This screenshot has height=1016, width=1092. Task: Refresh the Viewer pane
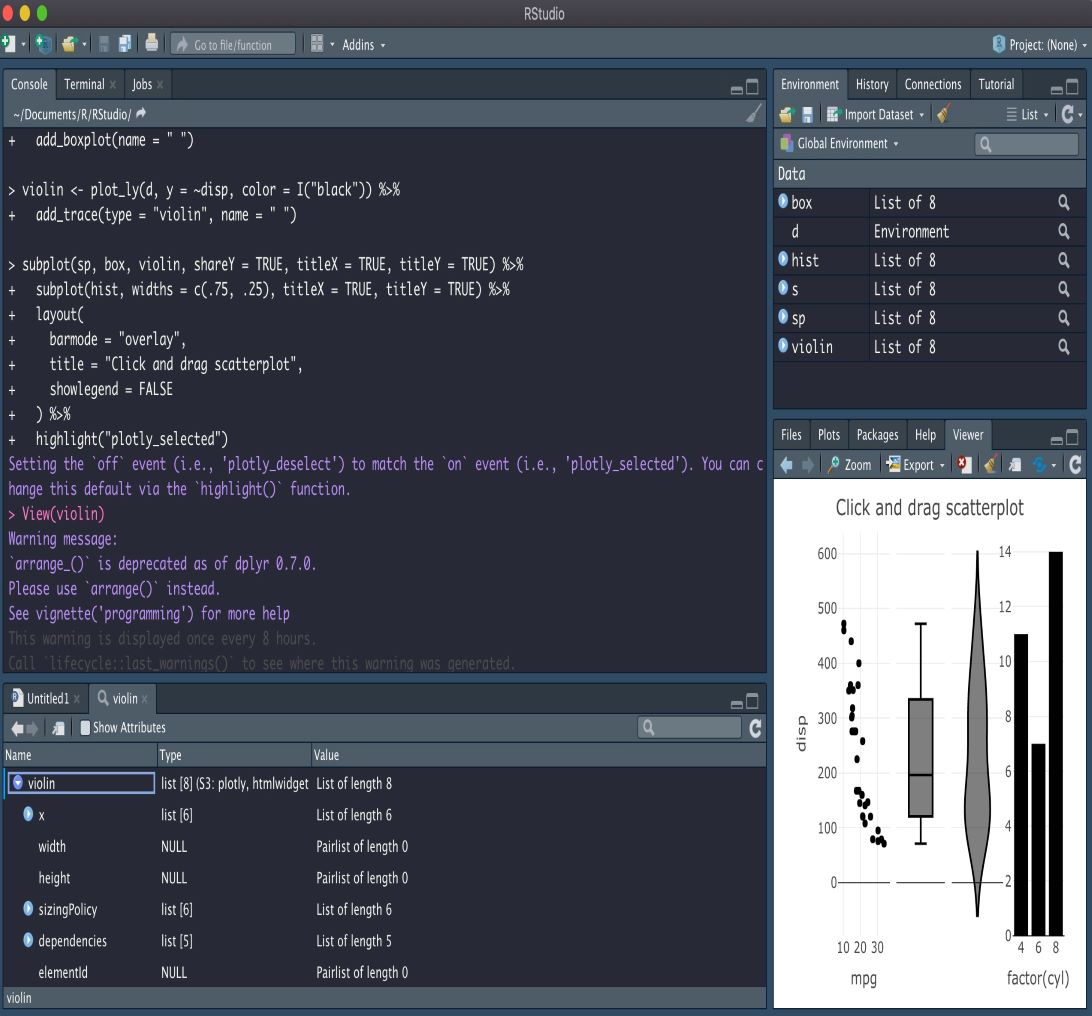tap(1075, 465)
